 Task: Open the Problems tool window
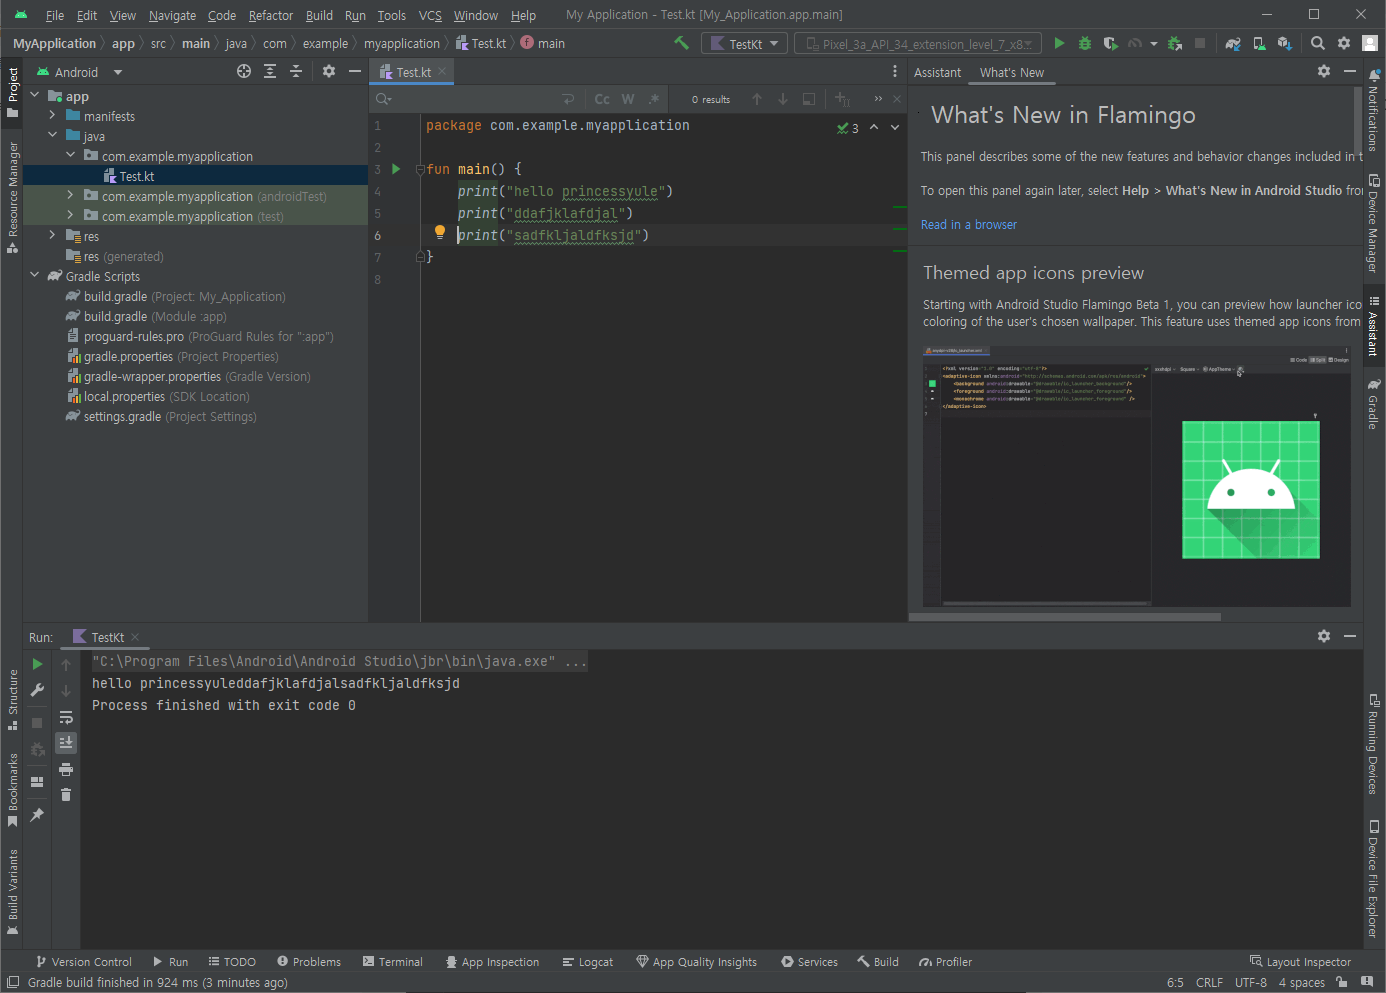click(309, 962)
